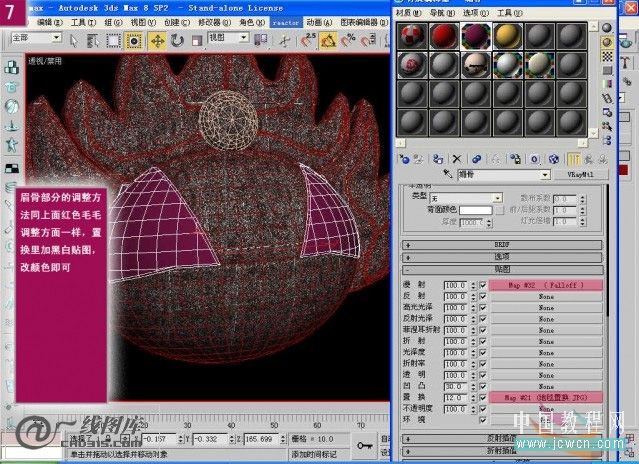
Task: Toggle Show Map in Viewport cube icon
Action: point(553,159)
